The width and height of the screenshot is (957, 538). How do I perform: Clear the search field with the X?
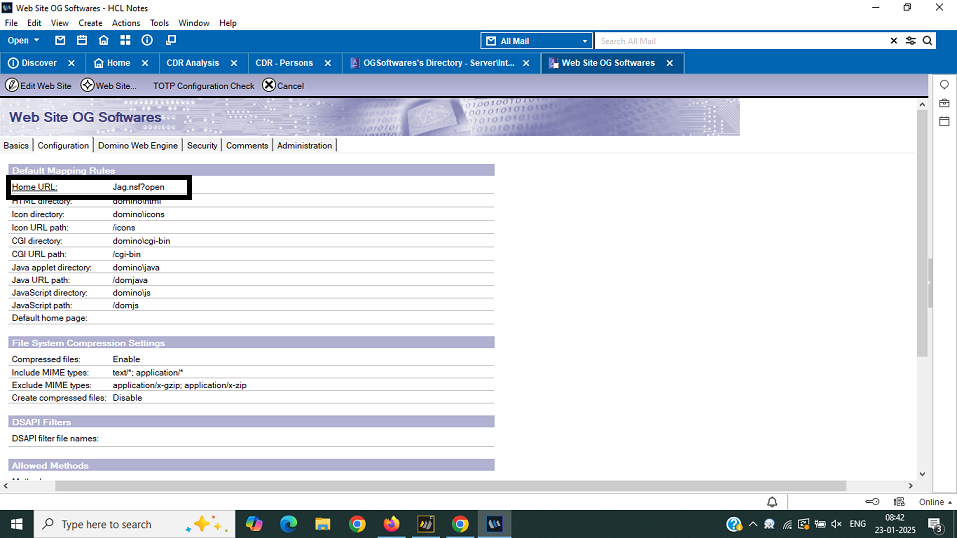(894, 41)
